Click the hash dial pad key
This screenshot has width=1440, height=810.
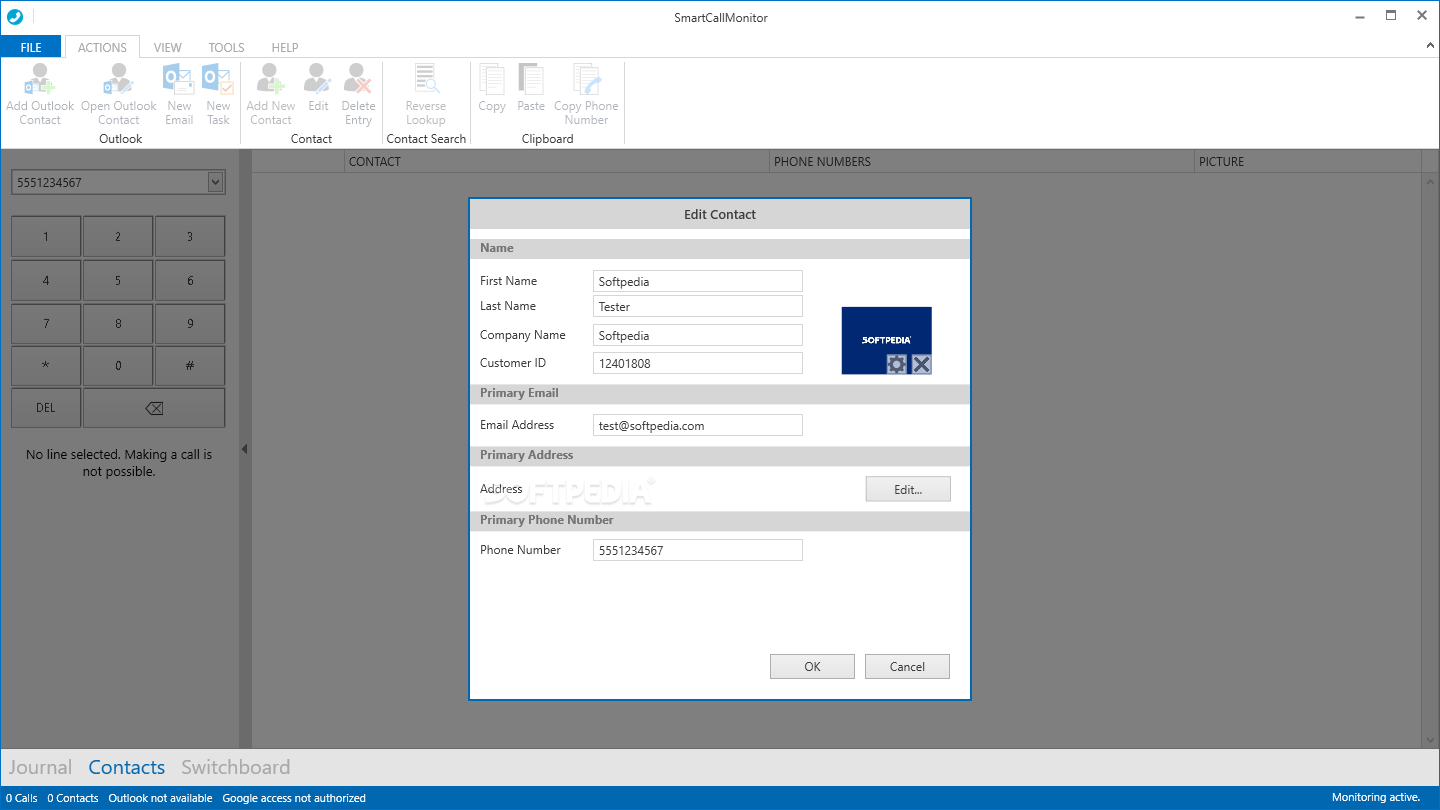coord(190,366)
